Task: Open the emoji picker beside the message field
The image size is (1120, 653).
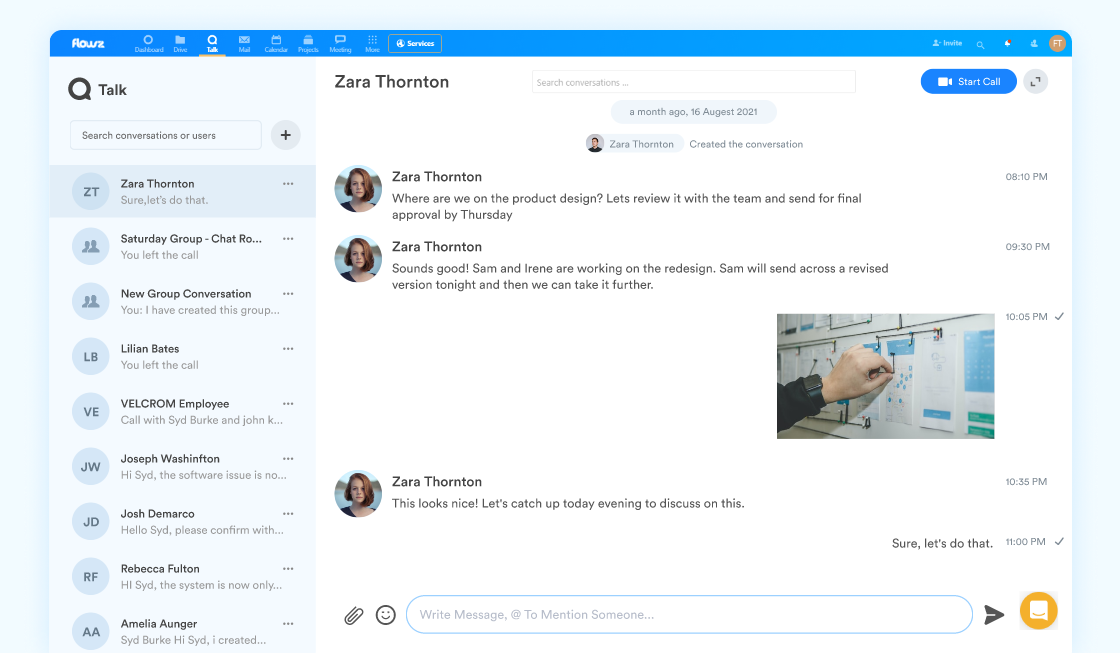Action: point(386,614)
